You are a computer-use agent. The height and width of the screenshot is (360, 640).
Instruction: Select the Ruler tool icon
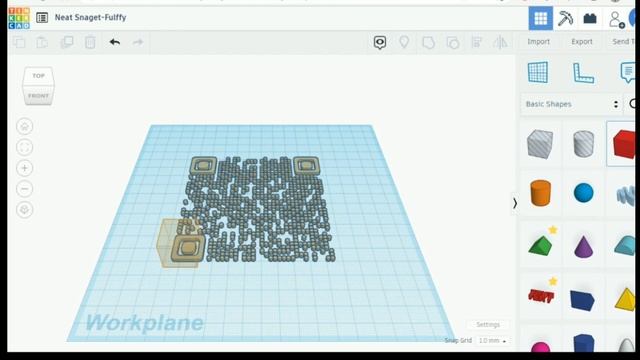pos(583,73)
